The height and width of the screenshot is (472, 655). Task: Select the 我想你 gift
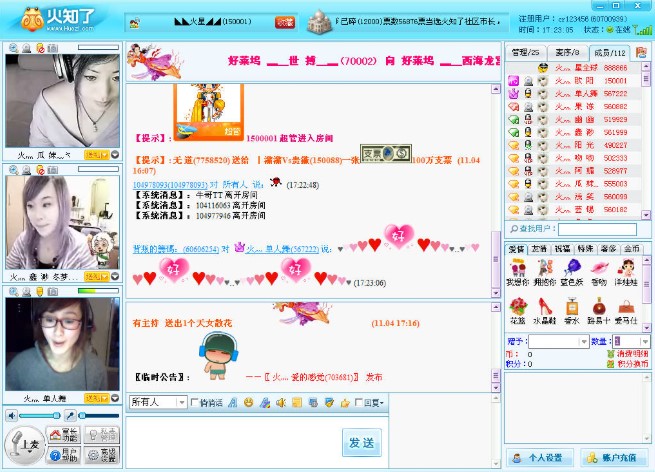518,272
